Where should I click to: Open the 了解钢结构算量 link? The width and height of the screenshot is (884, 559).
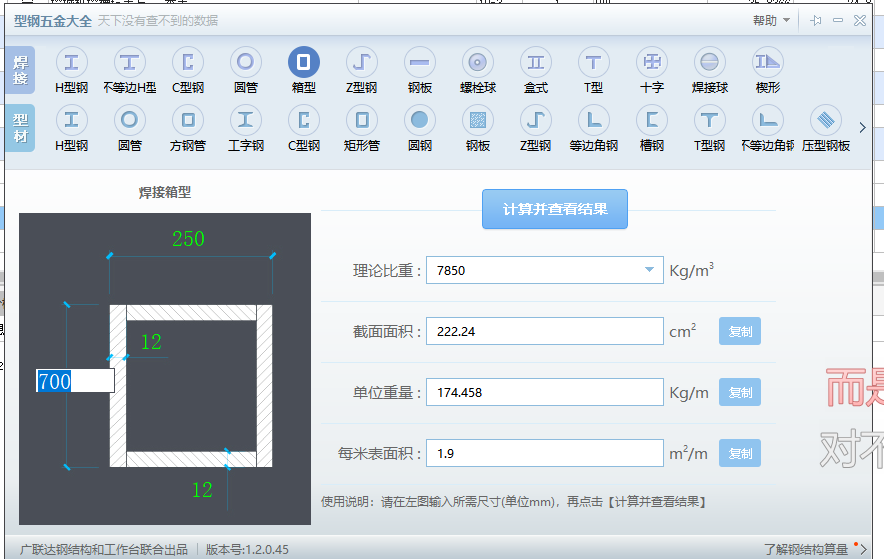point(806,549)
